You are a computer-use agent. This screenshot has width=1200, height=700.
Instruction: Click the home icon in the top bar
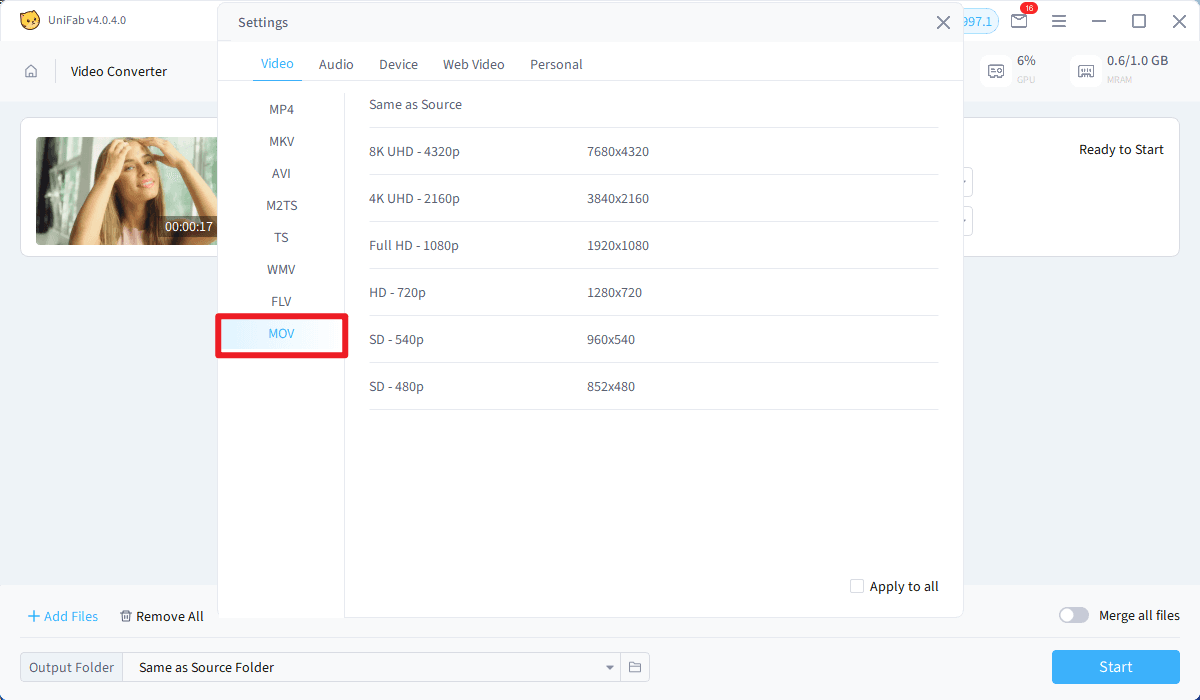(x=31, y=70)
